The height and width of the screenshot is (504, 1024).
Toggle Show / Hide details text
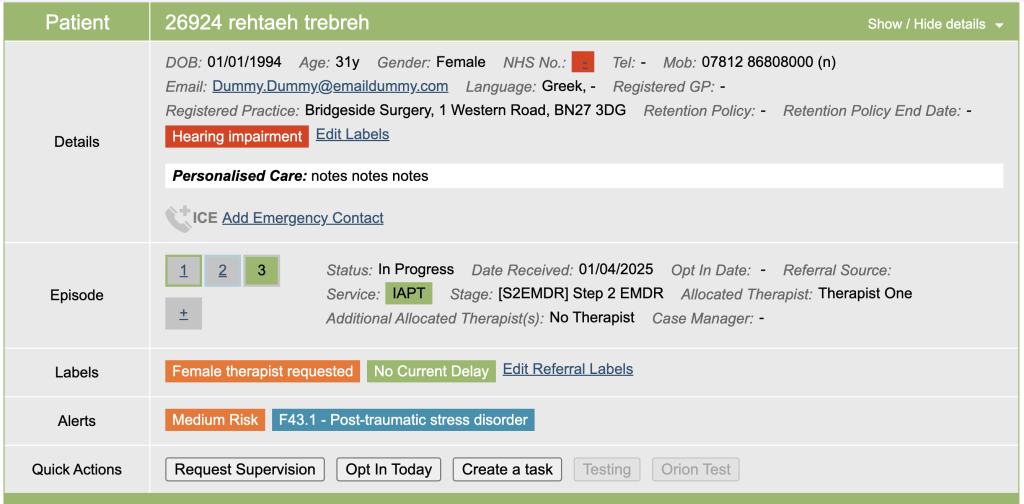coord(925,24)
